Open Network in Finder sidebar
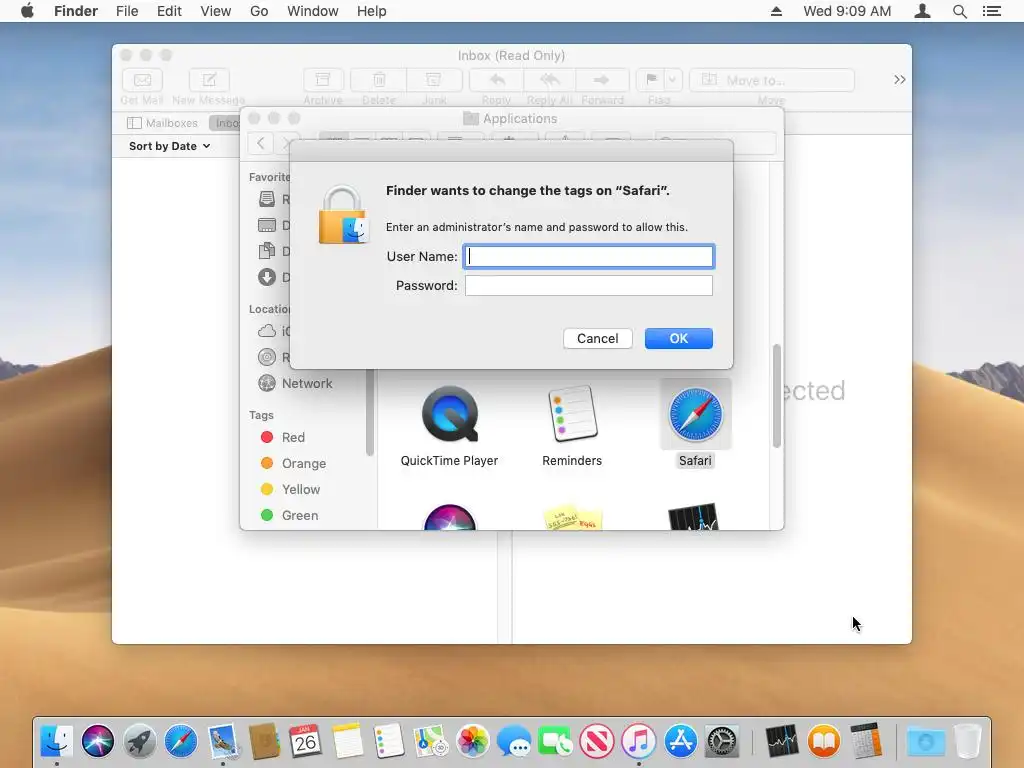This screenshot has width=1024, height=768. (295, 383)
